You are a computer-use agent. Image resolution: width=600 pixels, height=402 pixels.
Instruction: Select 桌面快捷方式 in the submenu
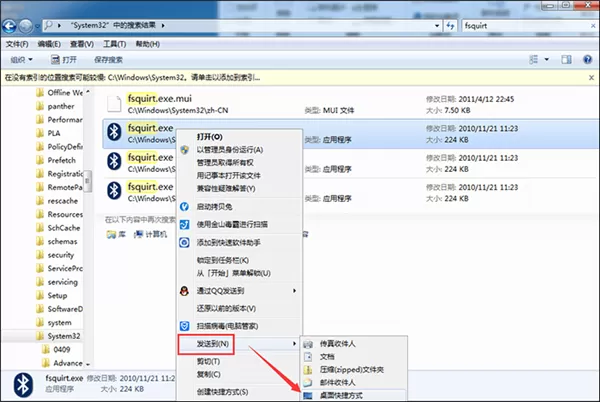point(354,395)
